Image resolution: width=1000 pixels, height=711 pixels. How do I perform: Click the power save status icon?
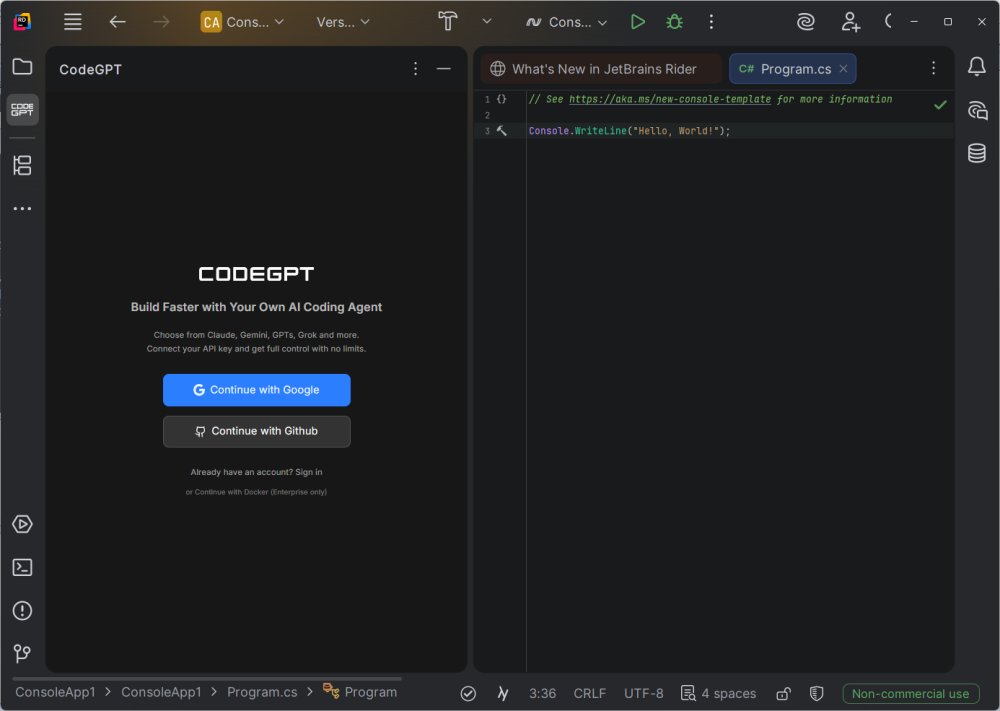tap(503, 694)
